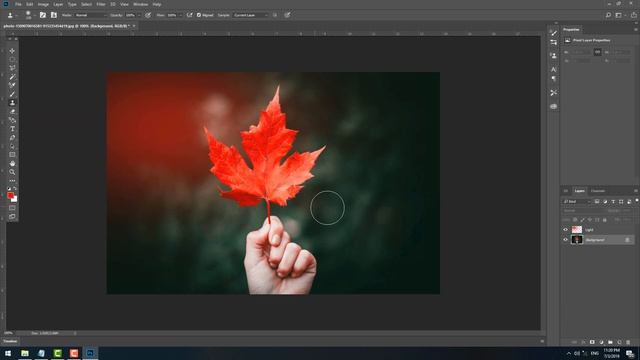Select the Spot Healing Brush tool

point(12,85)
